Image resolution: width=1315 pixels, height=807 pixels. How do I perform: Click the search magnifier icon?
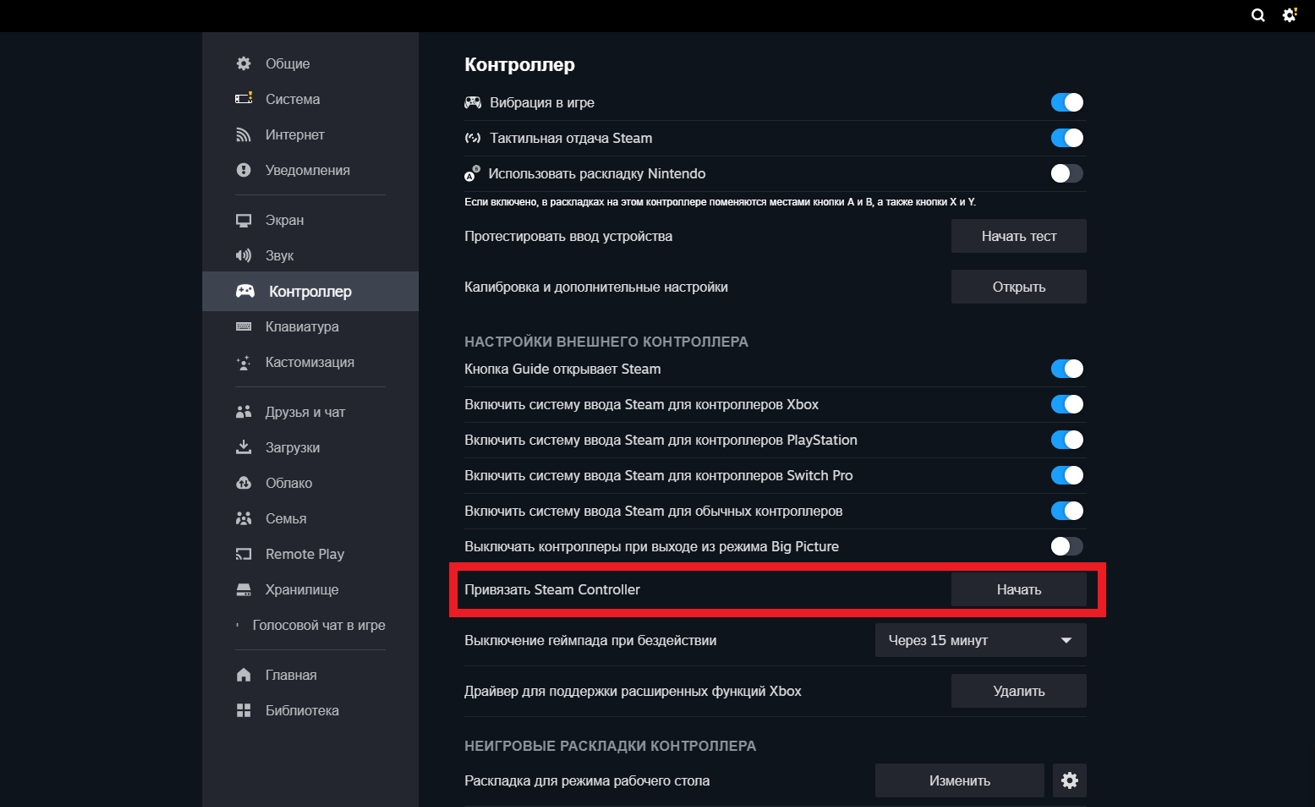pos(1258,15)
